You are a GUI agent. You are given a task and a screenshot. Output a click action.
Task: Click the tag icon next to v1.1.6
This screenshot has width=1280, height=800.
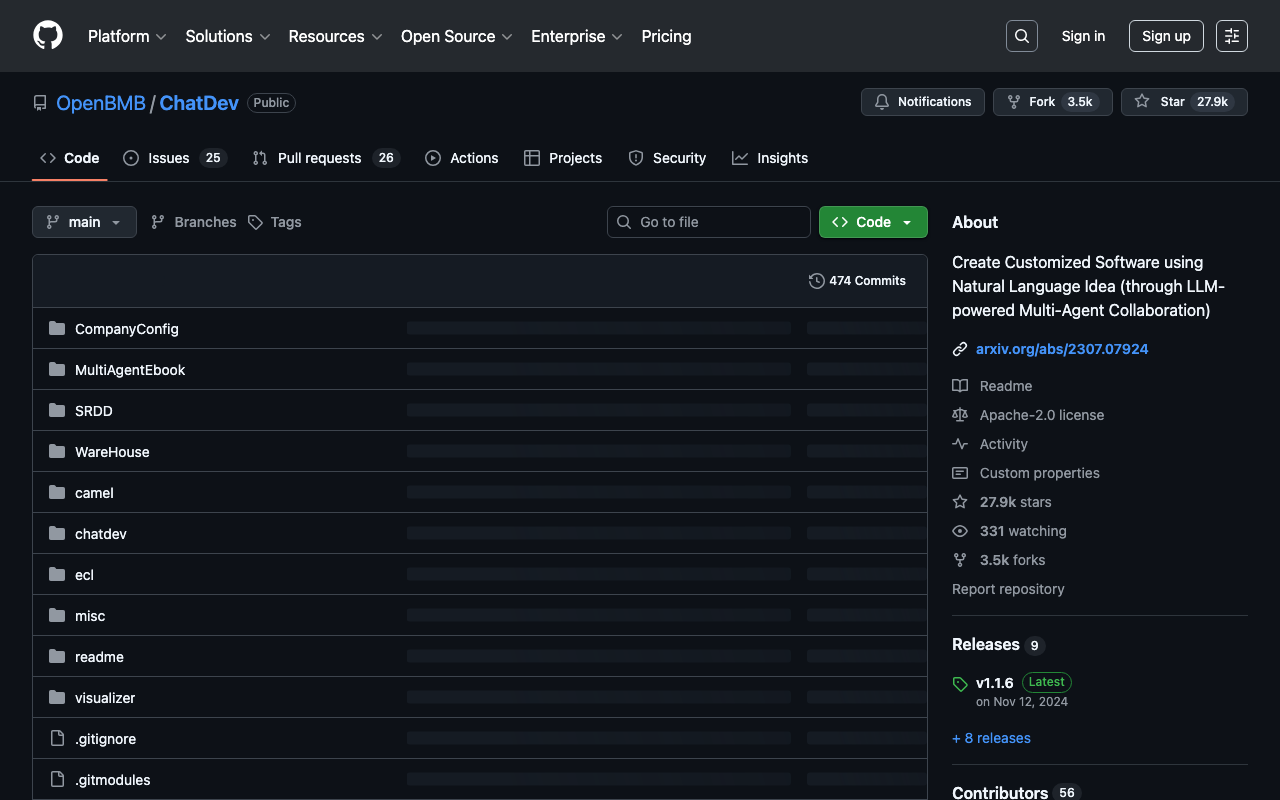click(960, 684)
